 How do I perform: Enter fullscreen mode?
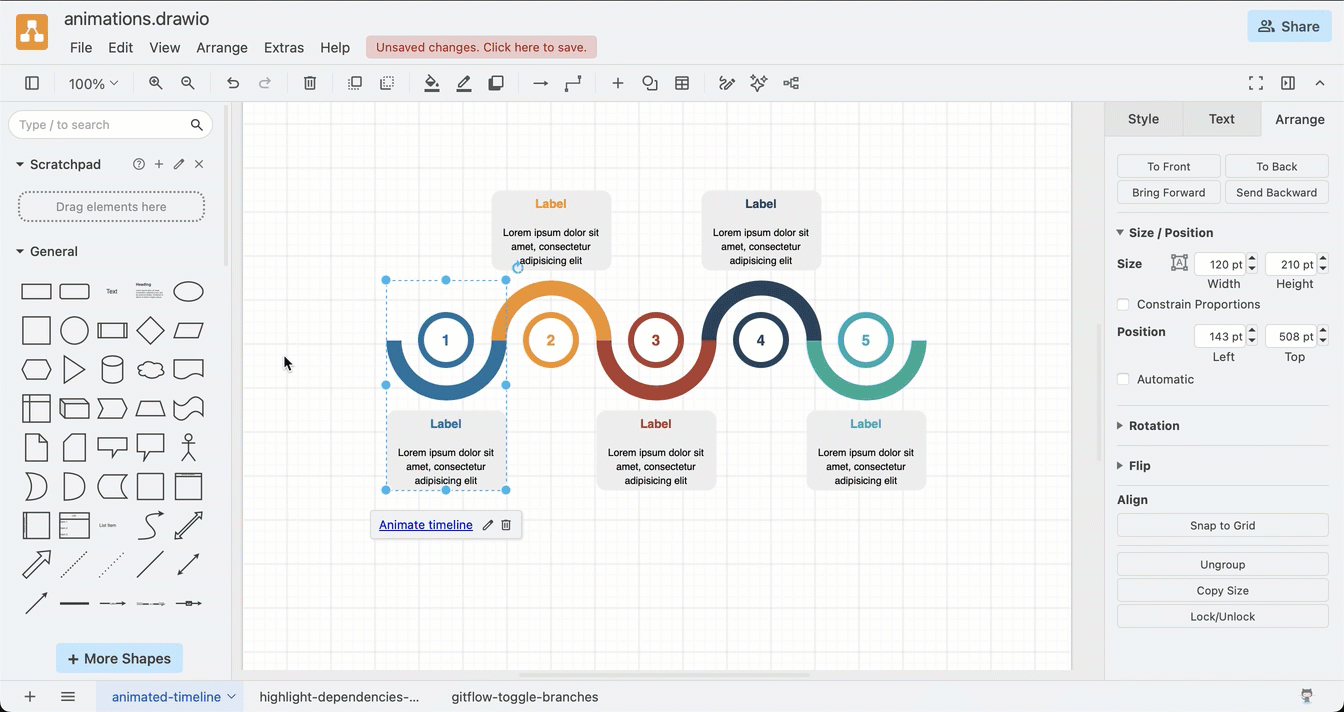click(x=1256, y=83)
